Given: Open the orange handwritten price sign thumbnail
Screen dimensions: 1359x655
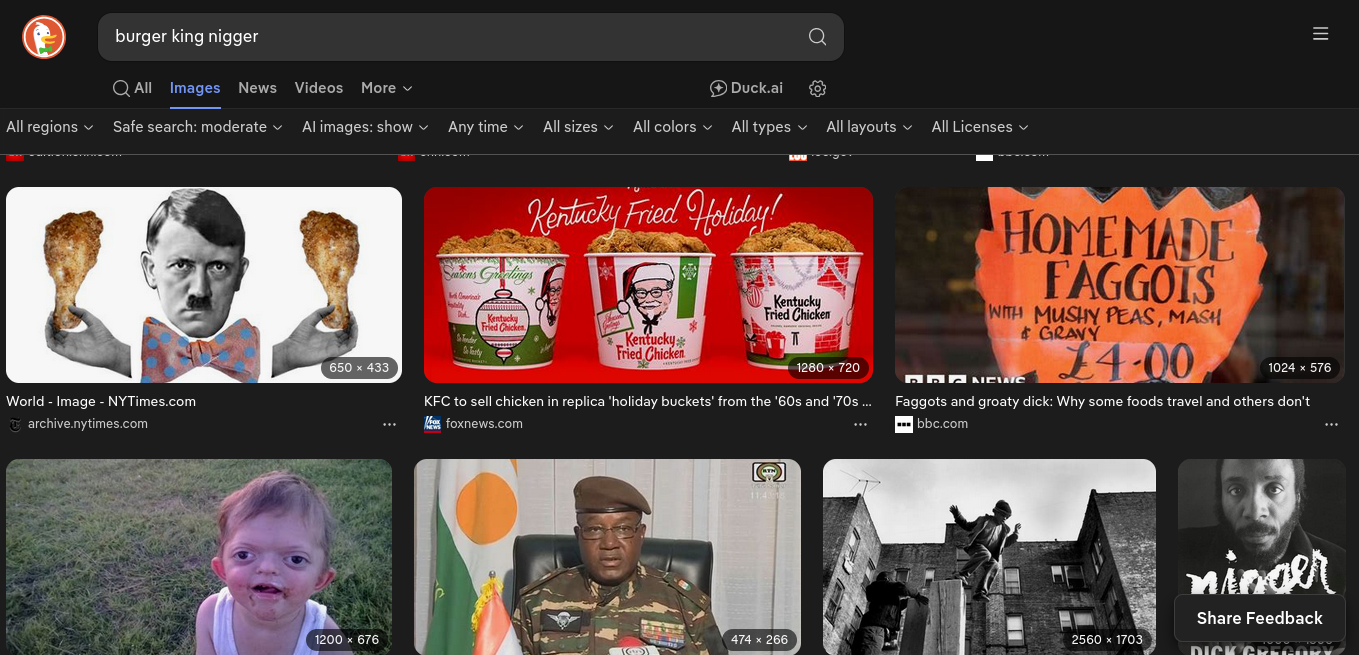Looking at the screenshot, I should (x=1120, y=285).
